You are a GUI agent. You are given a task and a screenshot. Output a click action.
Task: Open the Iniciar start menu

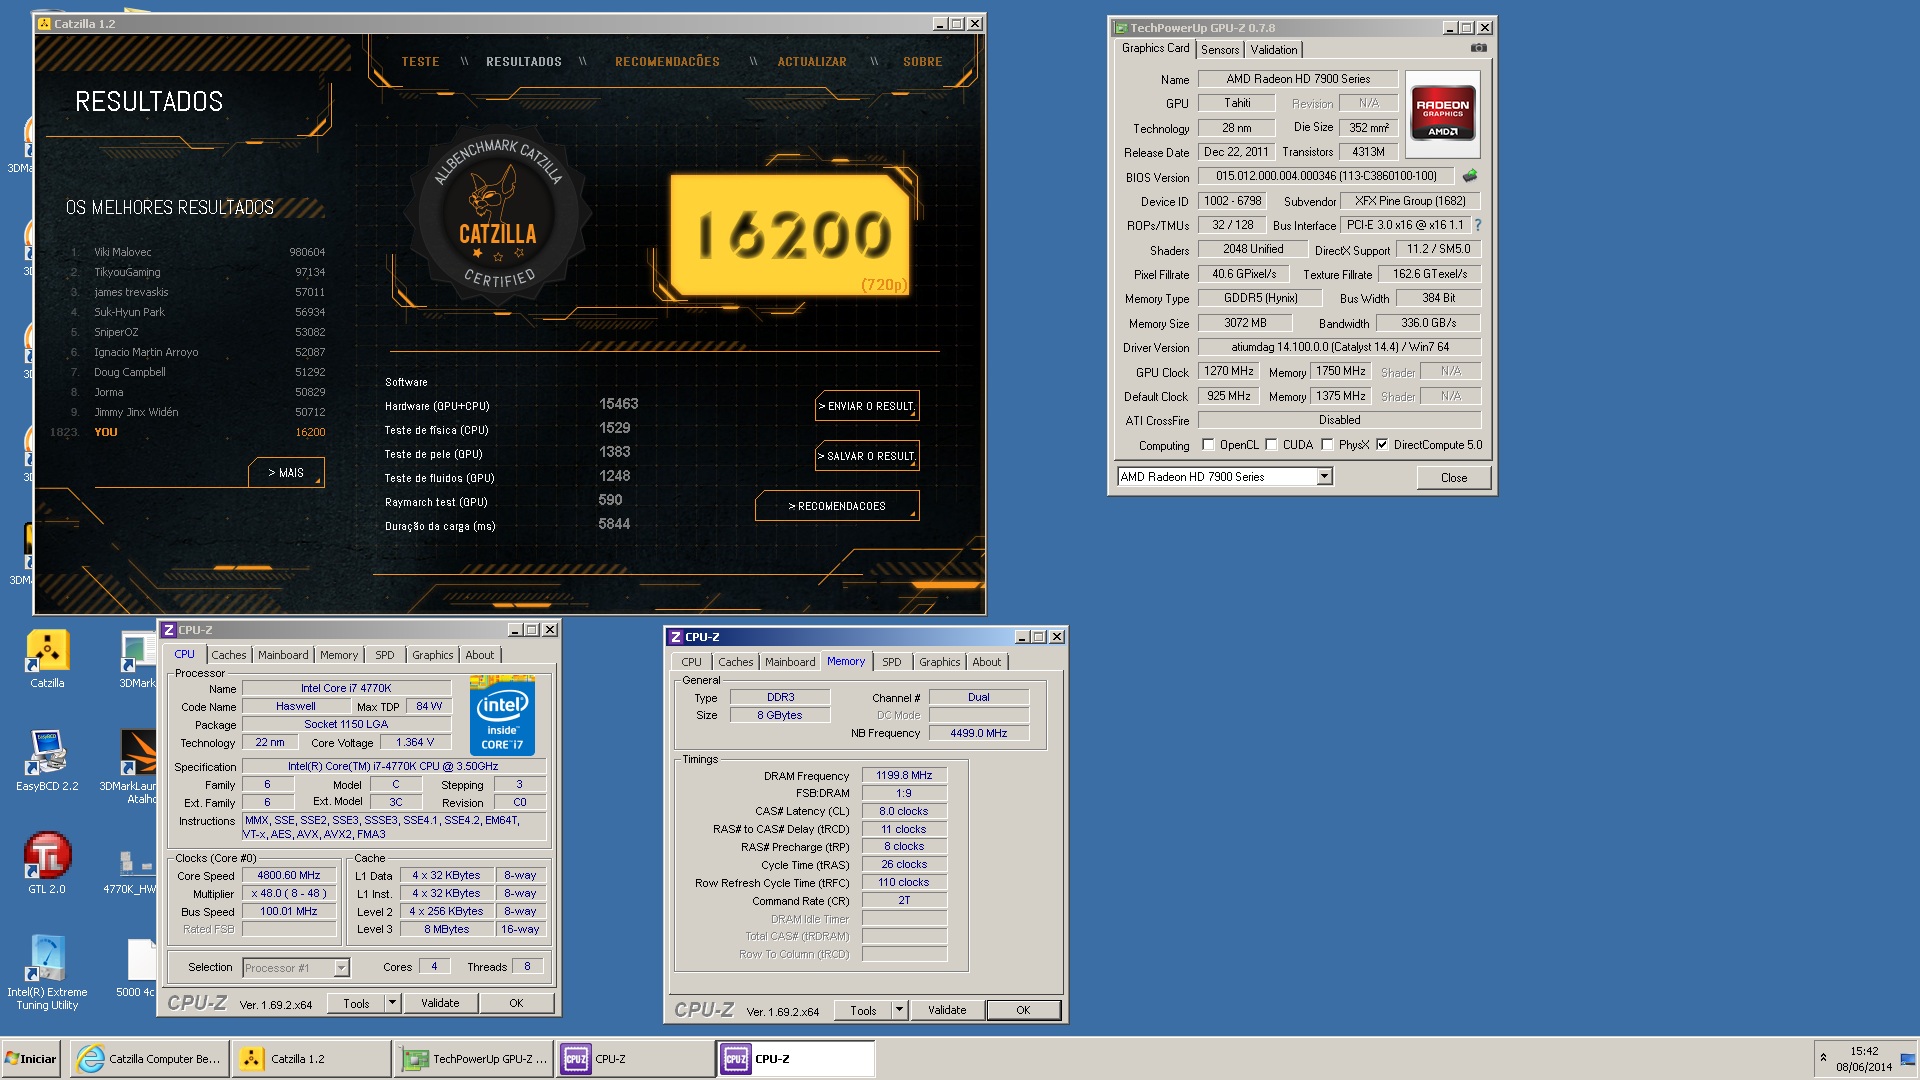click(x=31, y=1059)
